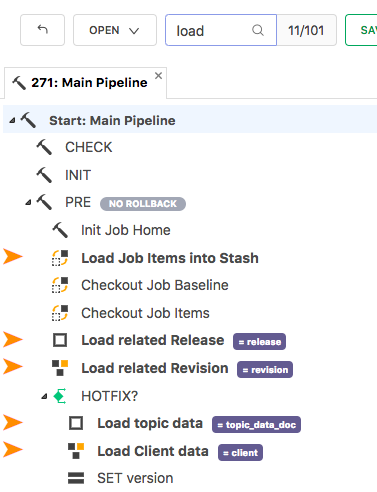Click the green SAVE button
The image size is (377, 492).
[361, 30]
